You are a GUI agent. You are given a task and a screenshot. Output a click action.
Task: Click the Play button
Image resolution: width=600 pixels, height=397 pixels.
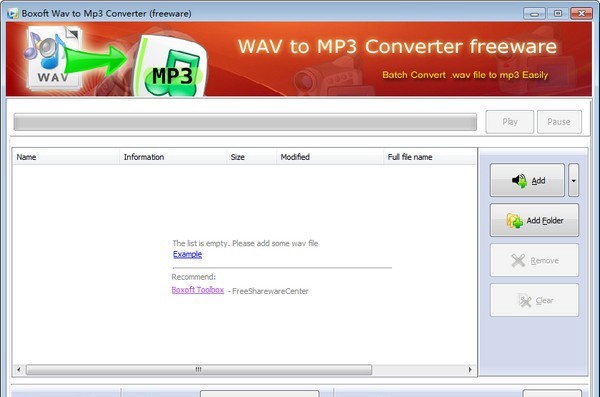[509, 122]
